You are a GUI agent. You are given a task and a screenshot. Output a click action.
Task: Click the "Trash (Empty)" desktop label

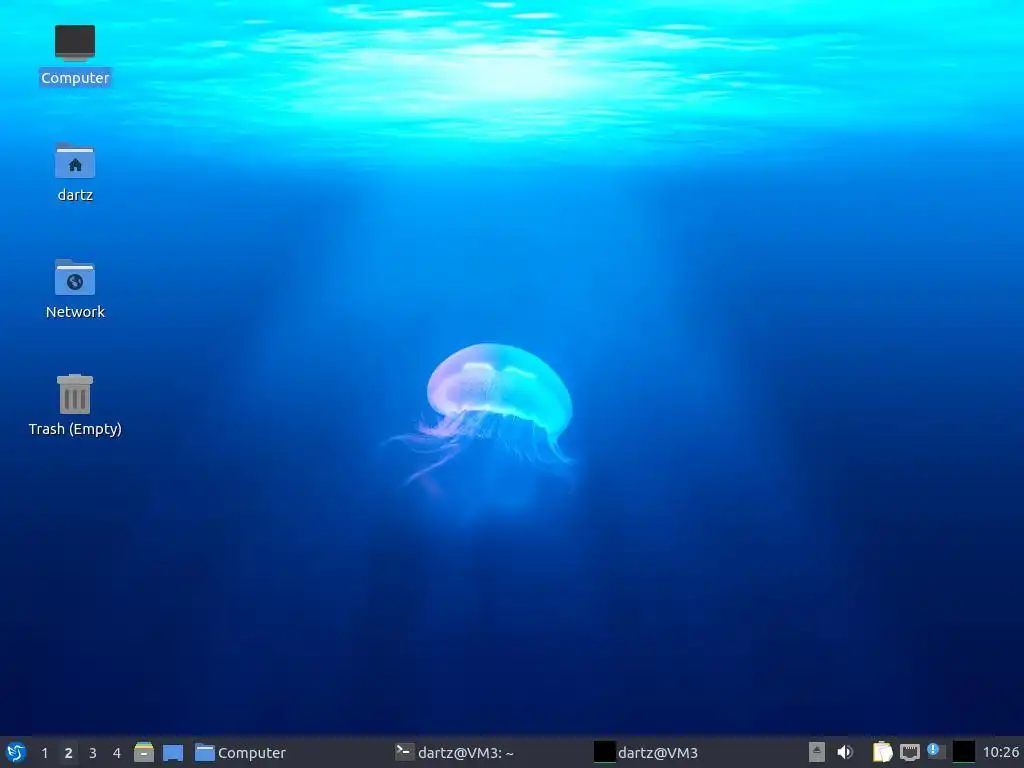tap(75, 429)
